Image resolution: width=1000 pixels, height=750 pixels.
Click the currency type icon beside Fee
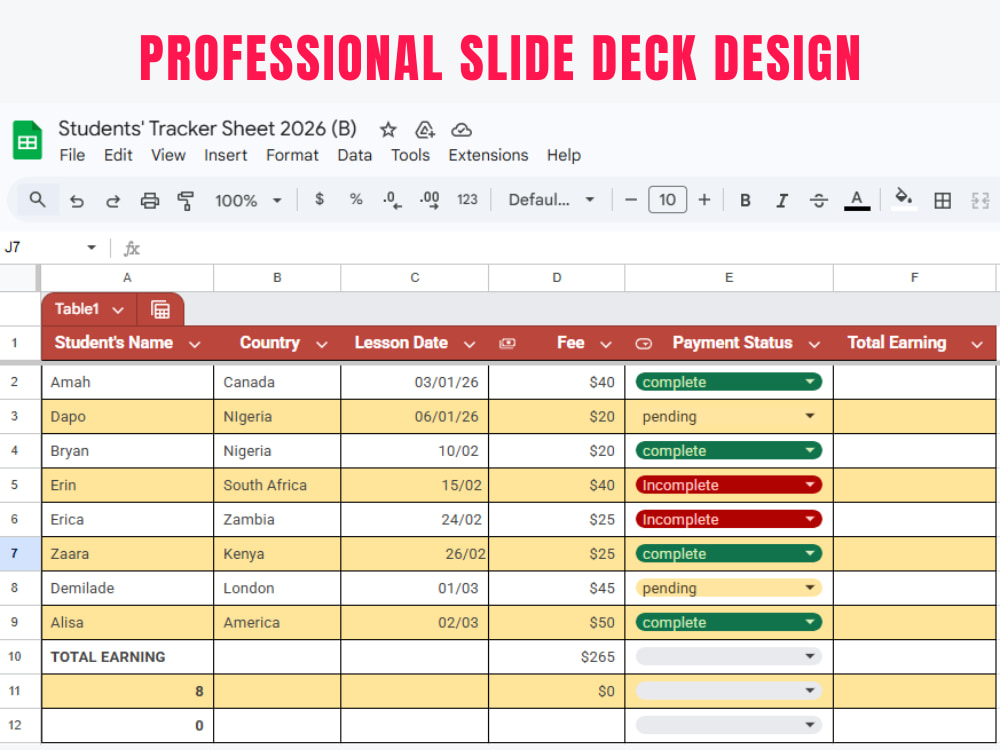point(507,344)
